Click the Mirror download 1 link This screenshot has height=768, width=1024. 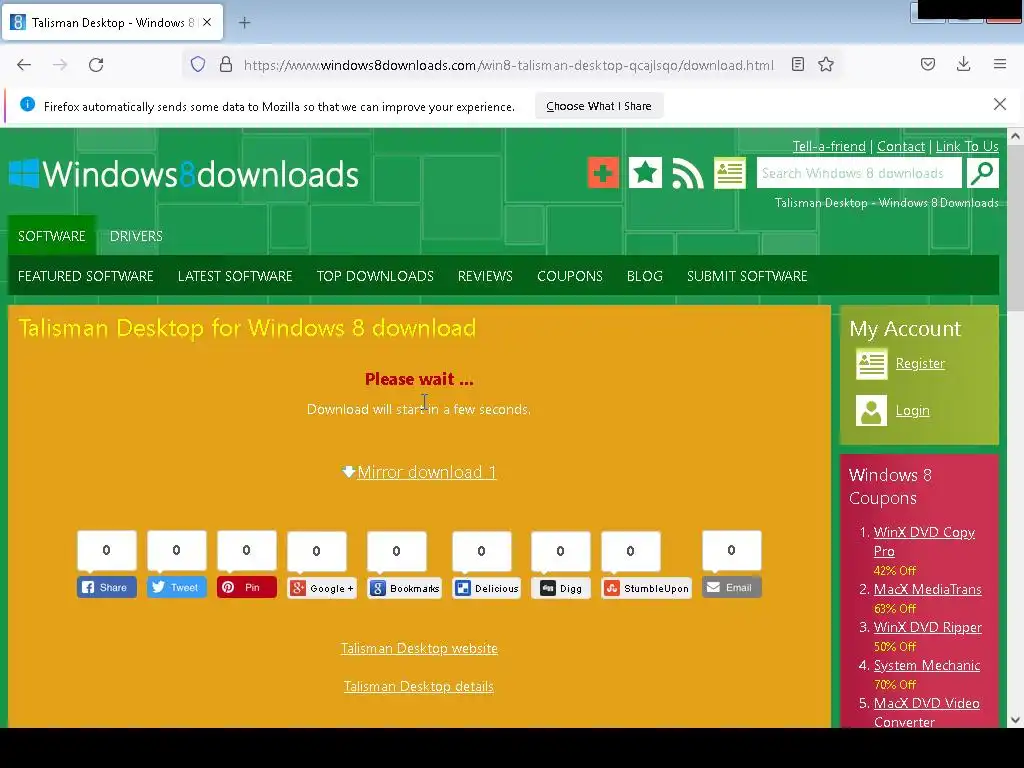tap(426, 472)
